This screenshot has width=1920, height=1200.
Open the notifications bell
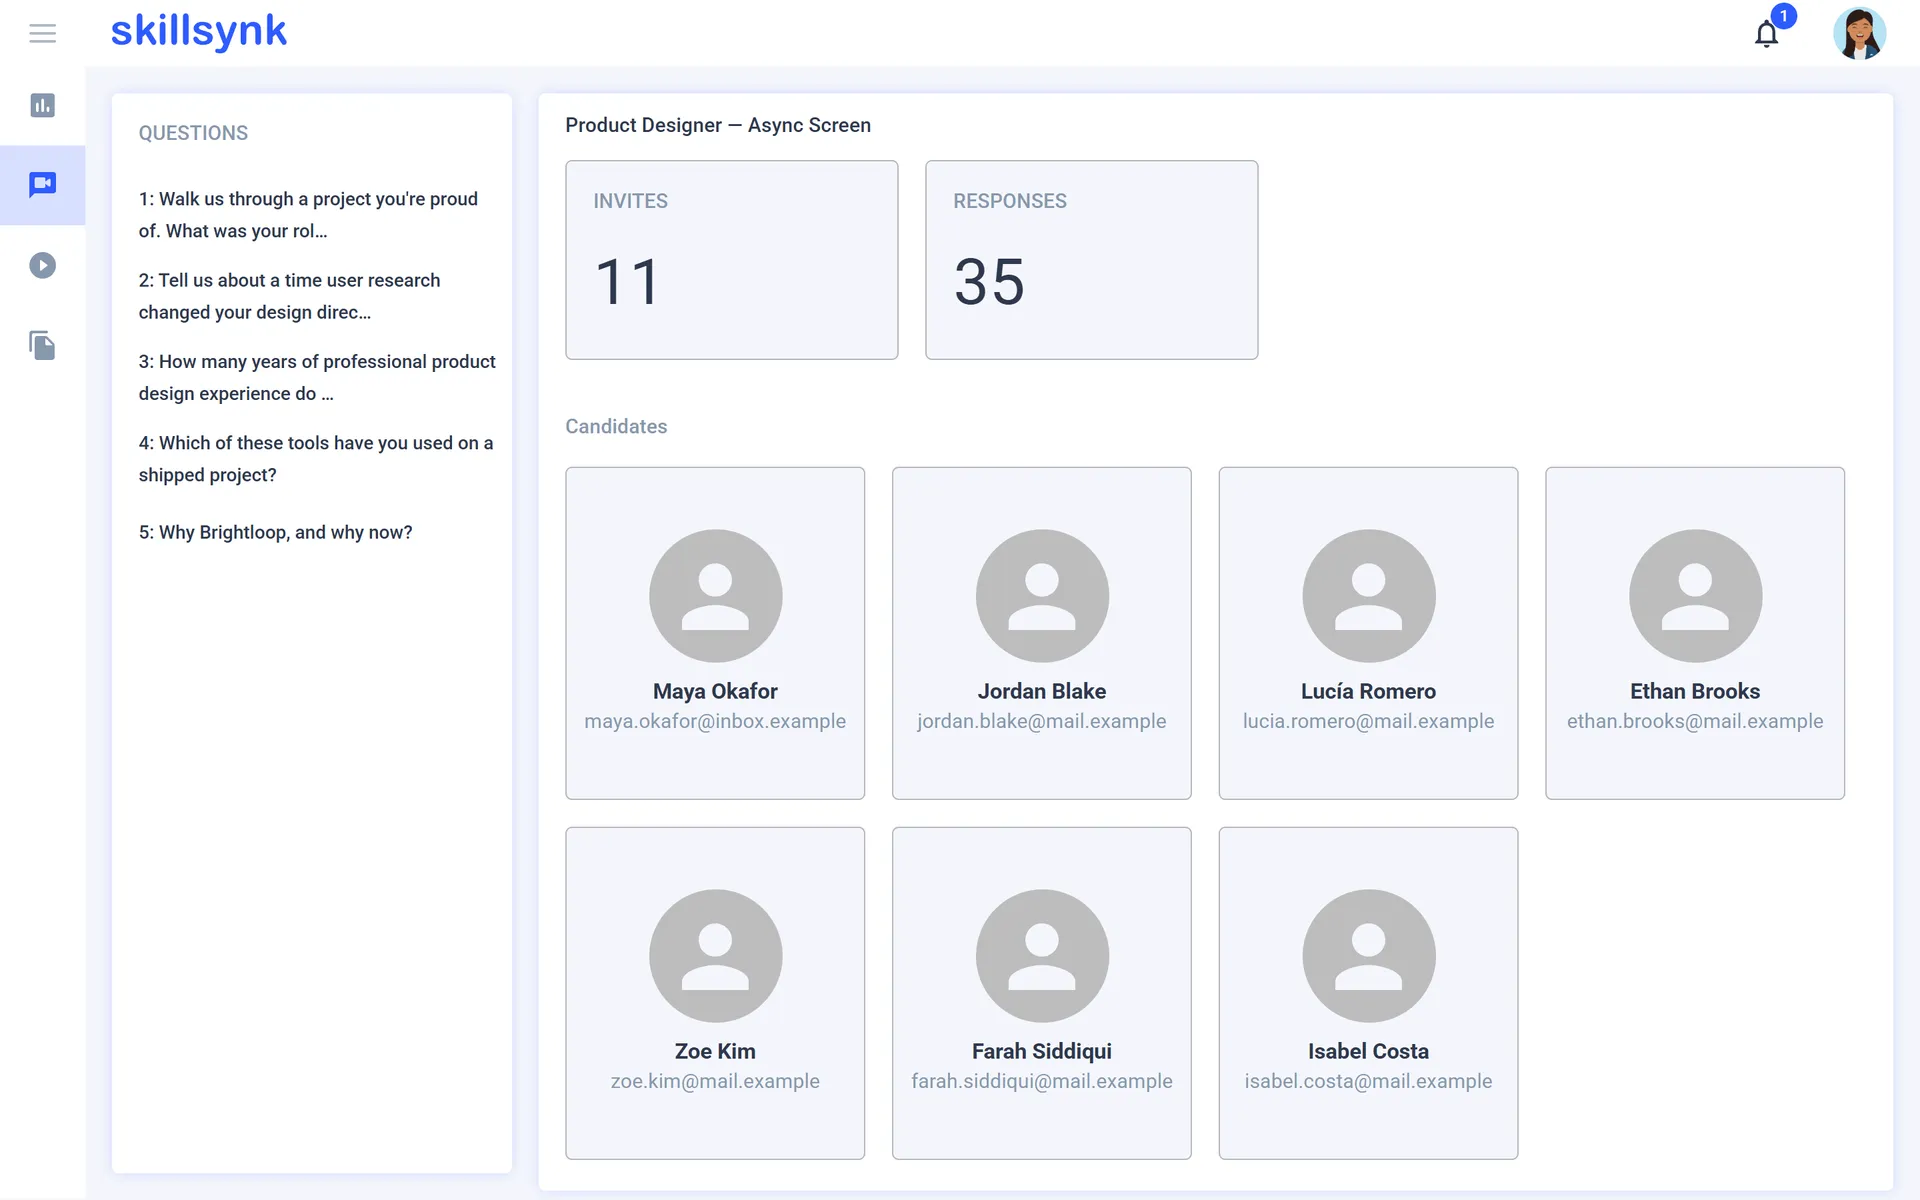click(x=1767, y=34)
